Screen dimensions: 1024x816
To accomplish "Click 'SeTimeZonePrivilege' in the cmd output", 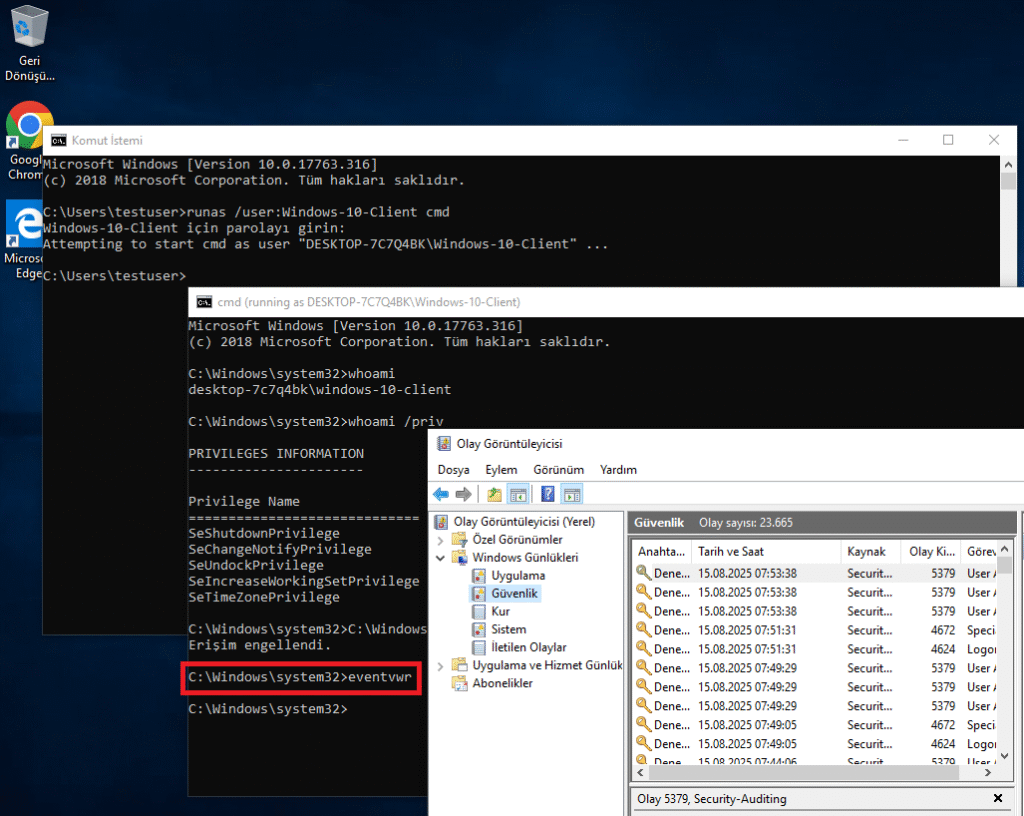I will [x=264, y=597].
